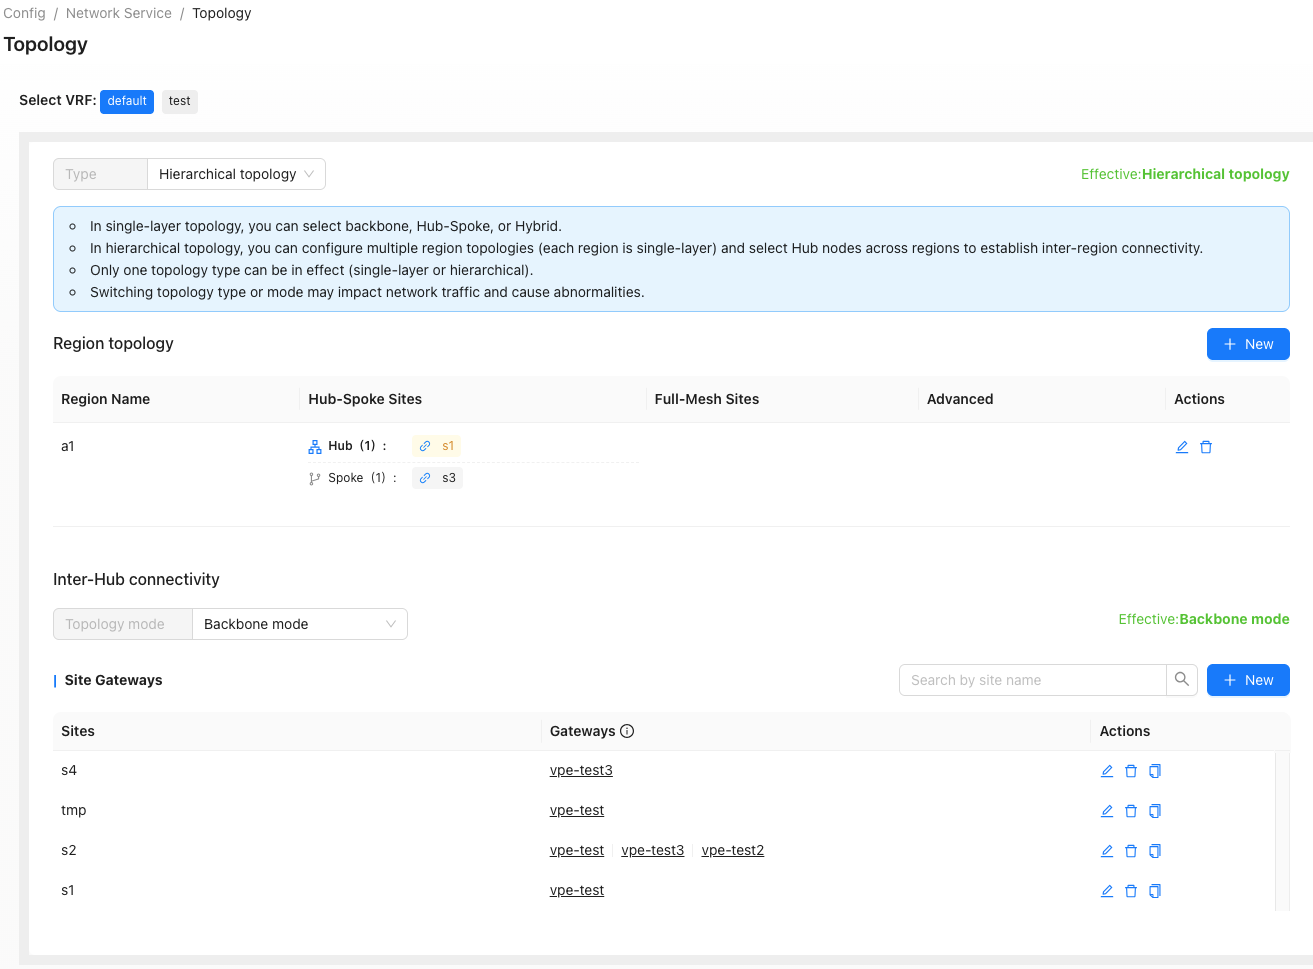Click the Hub network icon in a1
This screenshot has width=1313, height=969.
(315, 447)
